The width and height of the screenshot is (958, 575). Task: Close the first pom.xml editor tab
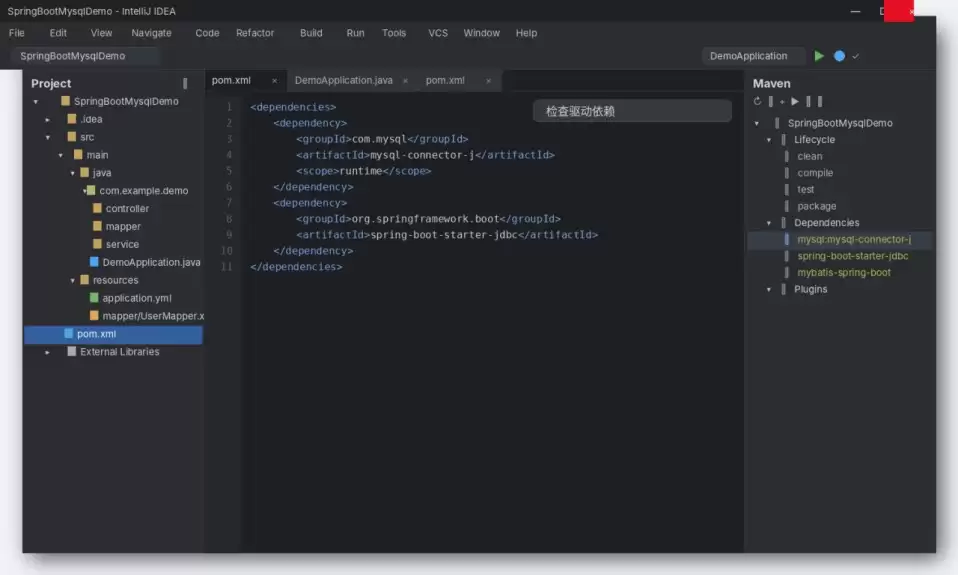coord(274,81)
